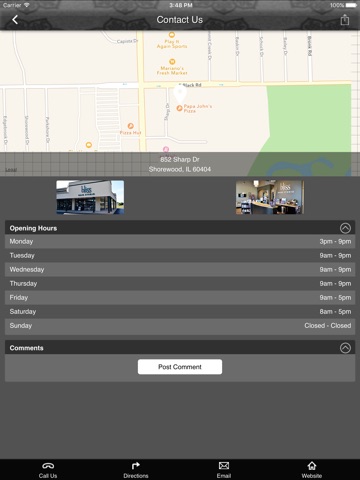Tap the battery indicator in status bar
The image size is (360, 480).
(x=351, y=5)
